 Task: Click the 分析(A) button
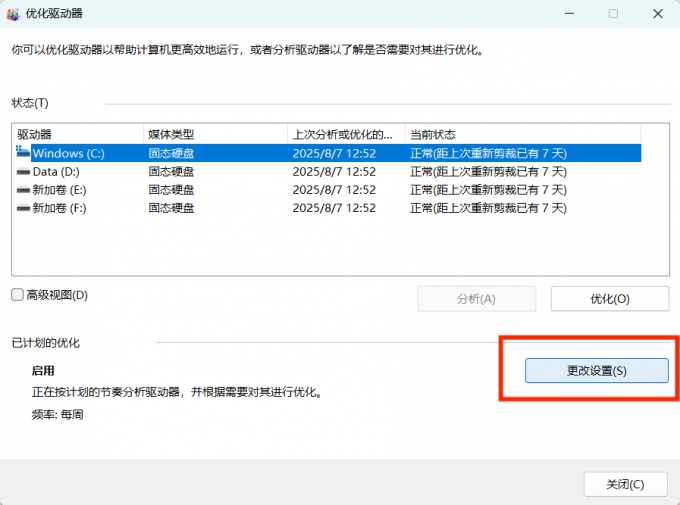coord(476,298)
